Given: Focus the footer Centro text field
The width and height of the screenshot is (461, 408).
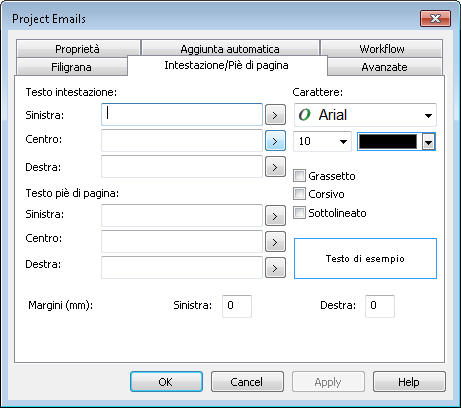Looking at the screenshot, I should [182, 241].
